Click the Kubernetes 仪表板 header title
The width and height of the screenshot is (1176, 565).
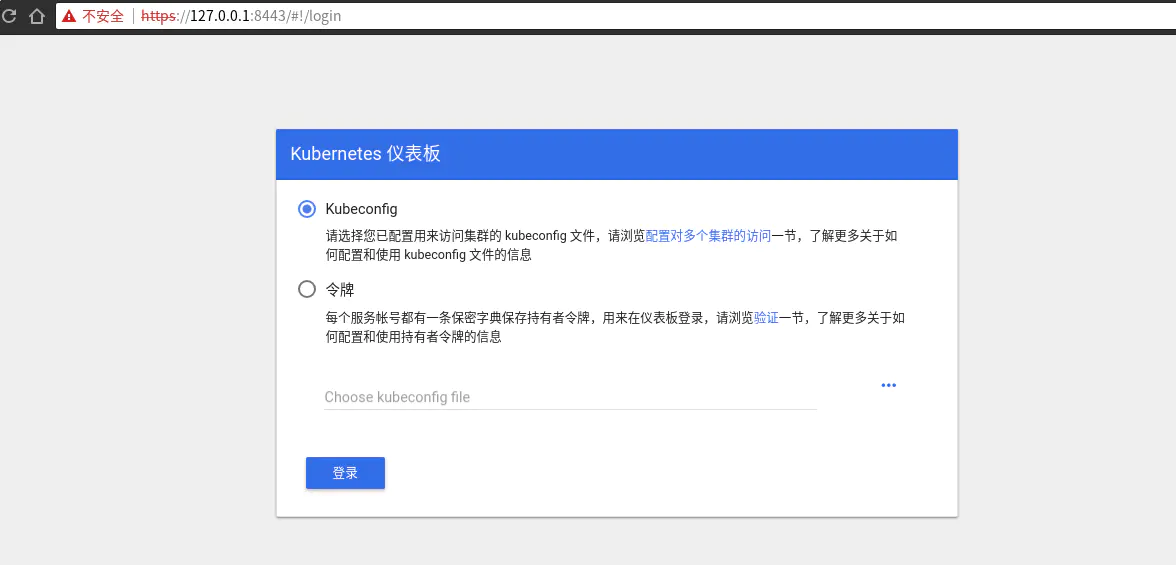(365, 154)
